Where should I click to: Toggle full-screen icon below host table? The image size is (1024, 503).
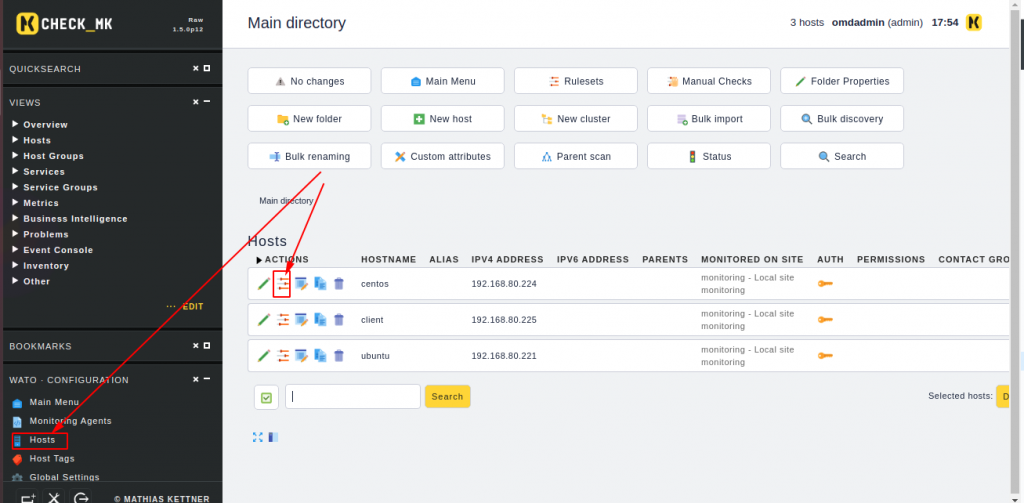point(257,437)
